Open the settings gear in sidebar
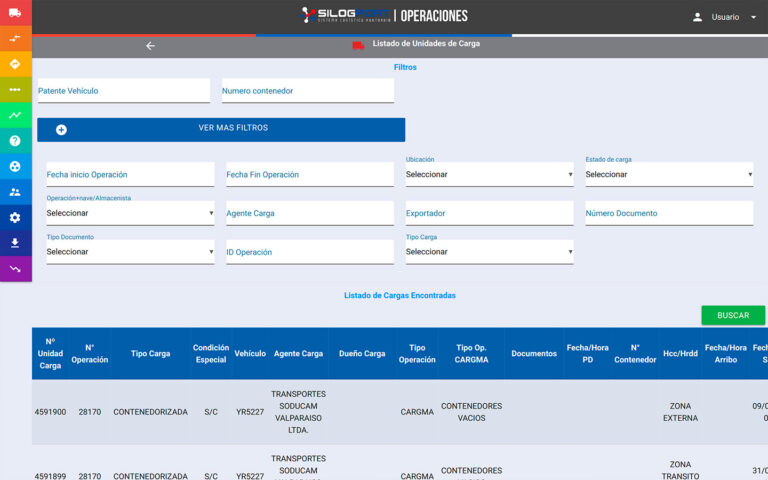The image size is (768, 480). tap(15, 218)
